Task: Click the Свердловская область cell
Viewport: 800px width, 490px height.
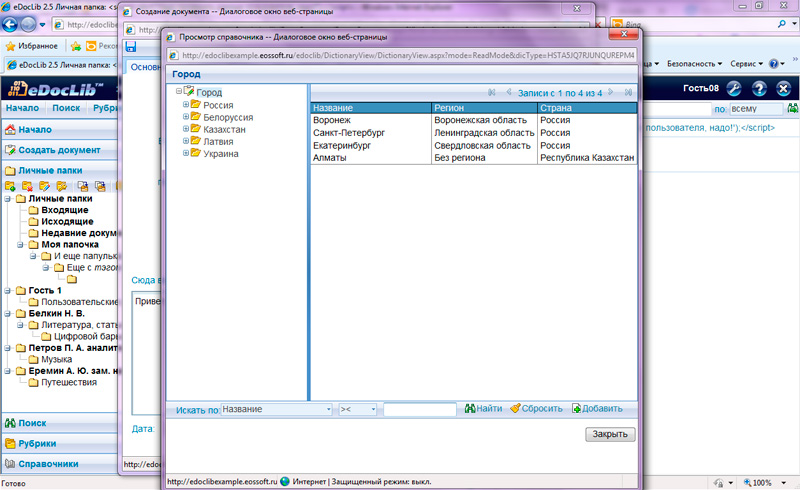Action: click(484, 145)
